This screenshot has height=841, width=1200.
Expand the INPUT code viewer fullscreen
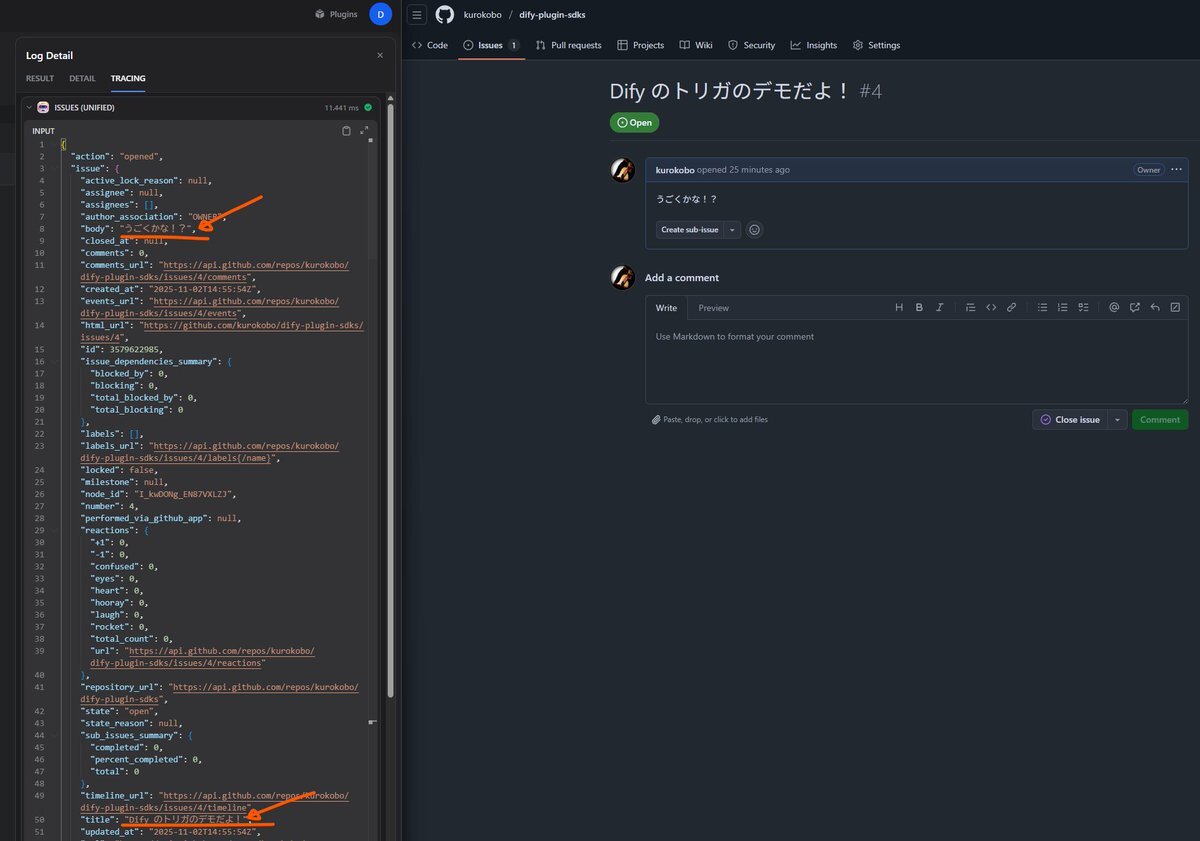[364, 131]
